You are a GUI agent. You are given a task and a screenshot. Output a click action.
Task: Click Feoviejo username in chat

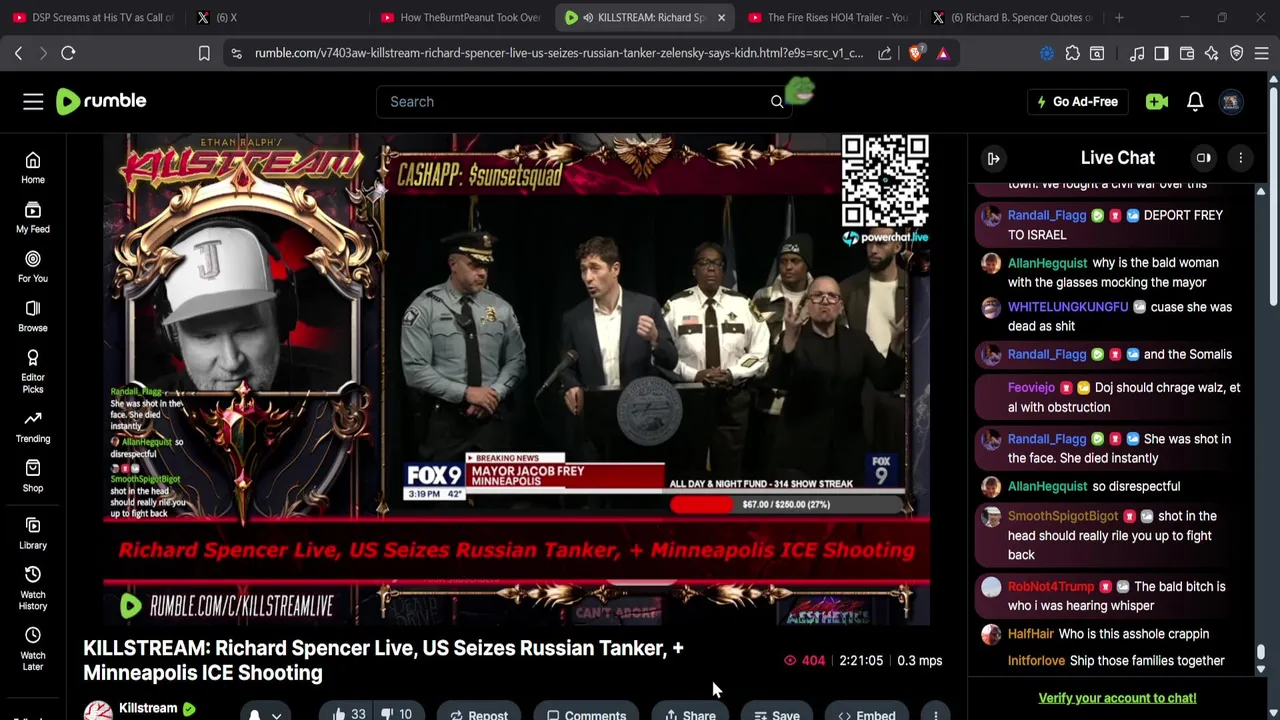(x=1031, y=387)
